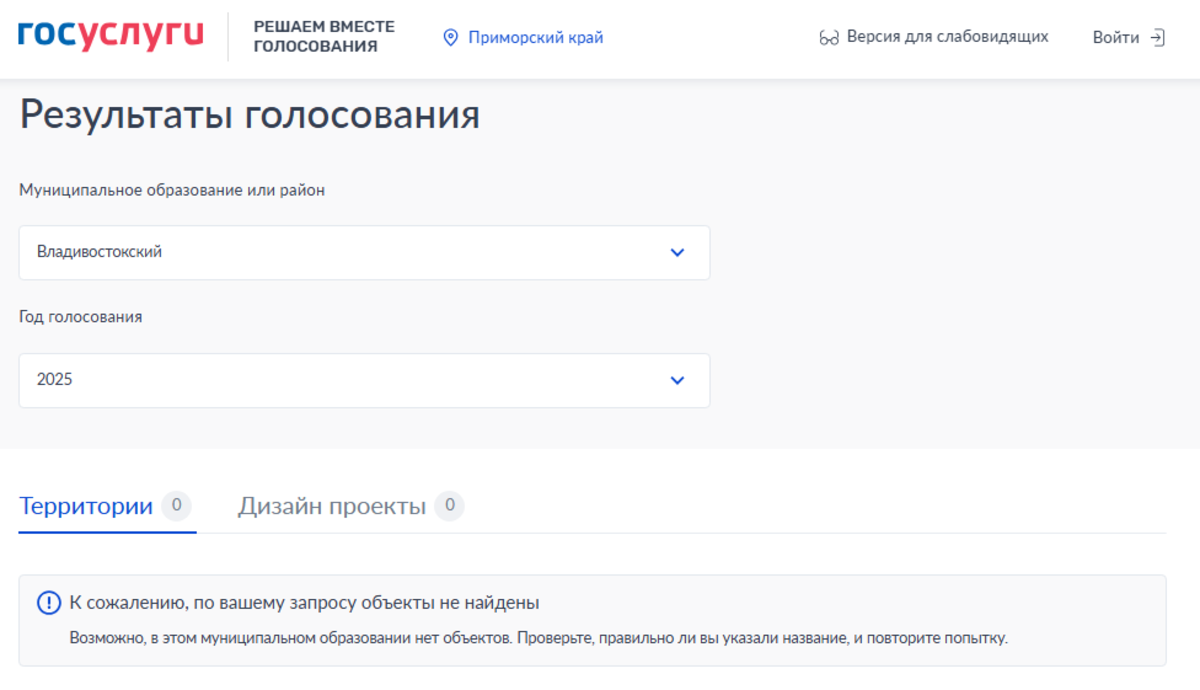Click the exclamation info icon in the alert
Viewport: 1200px width, 690px height.
click(x=49, y=603)
